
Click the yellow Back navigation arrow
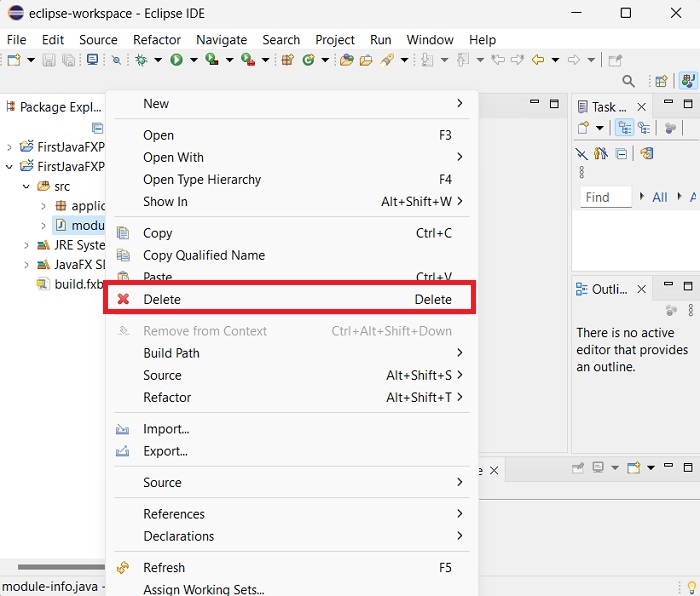click(538, 60)
